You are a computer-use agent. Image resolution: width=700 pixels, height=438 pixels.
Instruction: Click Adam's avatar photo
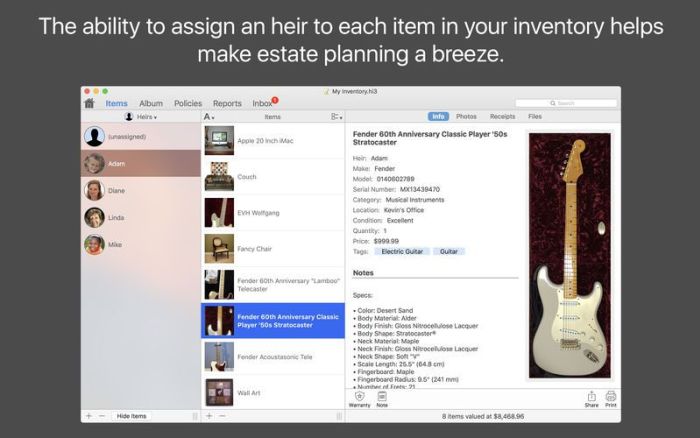[x=94, y=163]
